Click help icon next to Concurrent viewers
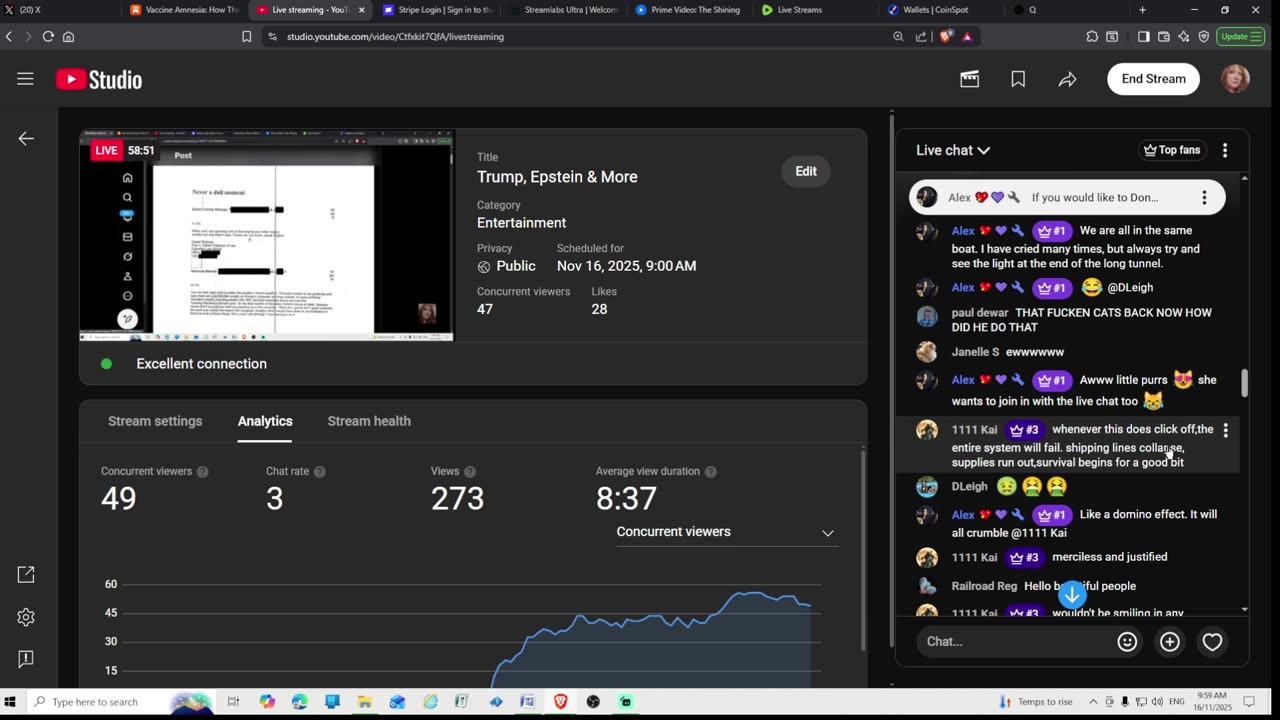The height and width of the screenshot is (720, 1280). pos(202,472)
